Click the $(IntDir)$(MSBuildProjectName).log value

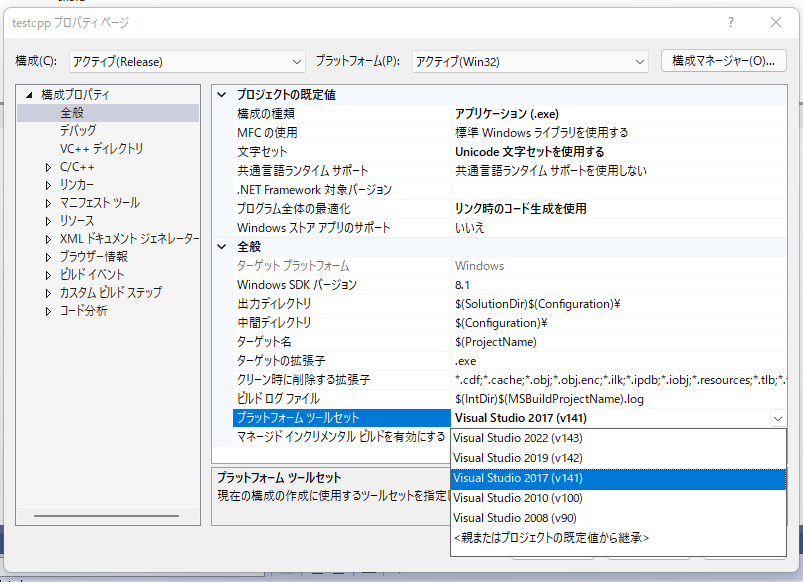619,399
